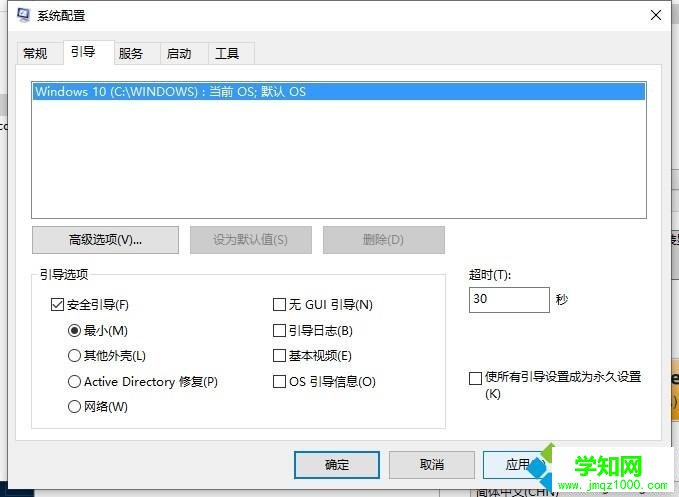
Task: Check OS 引导信息(O) option
Action: point(279,382)
